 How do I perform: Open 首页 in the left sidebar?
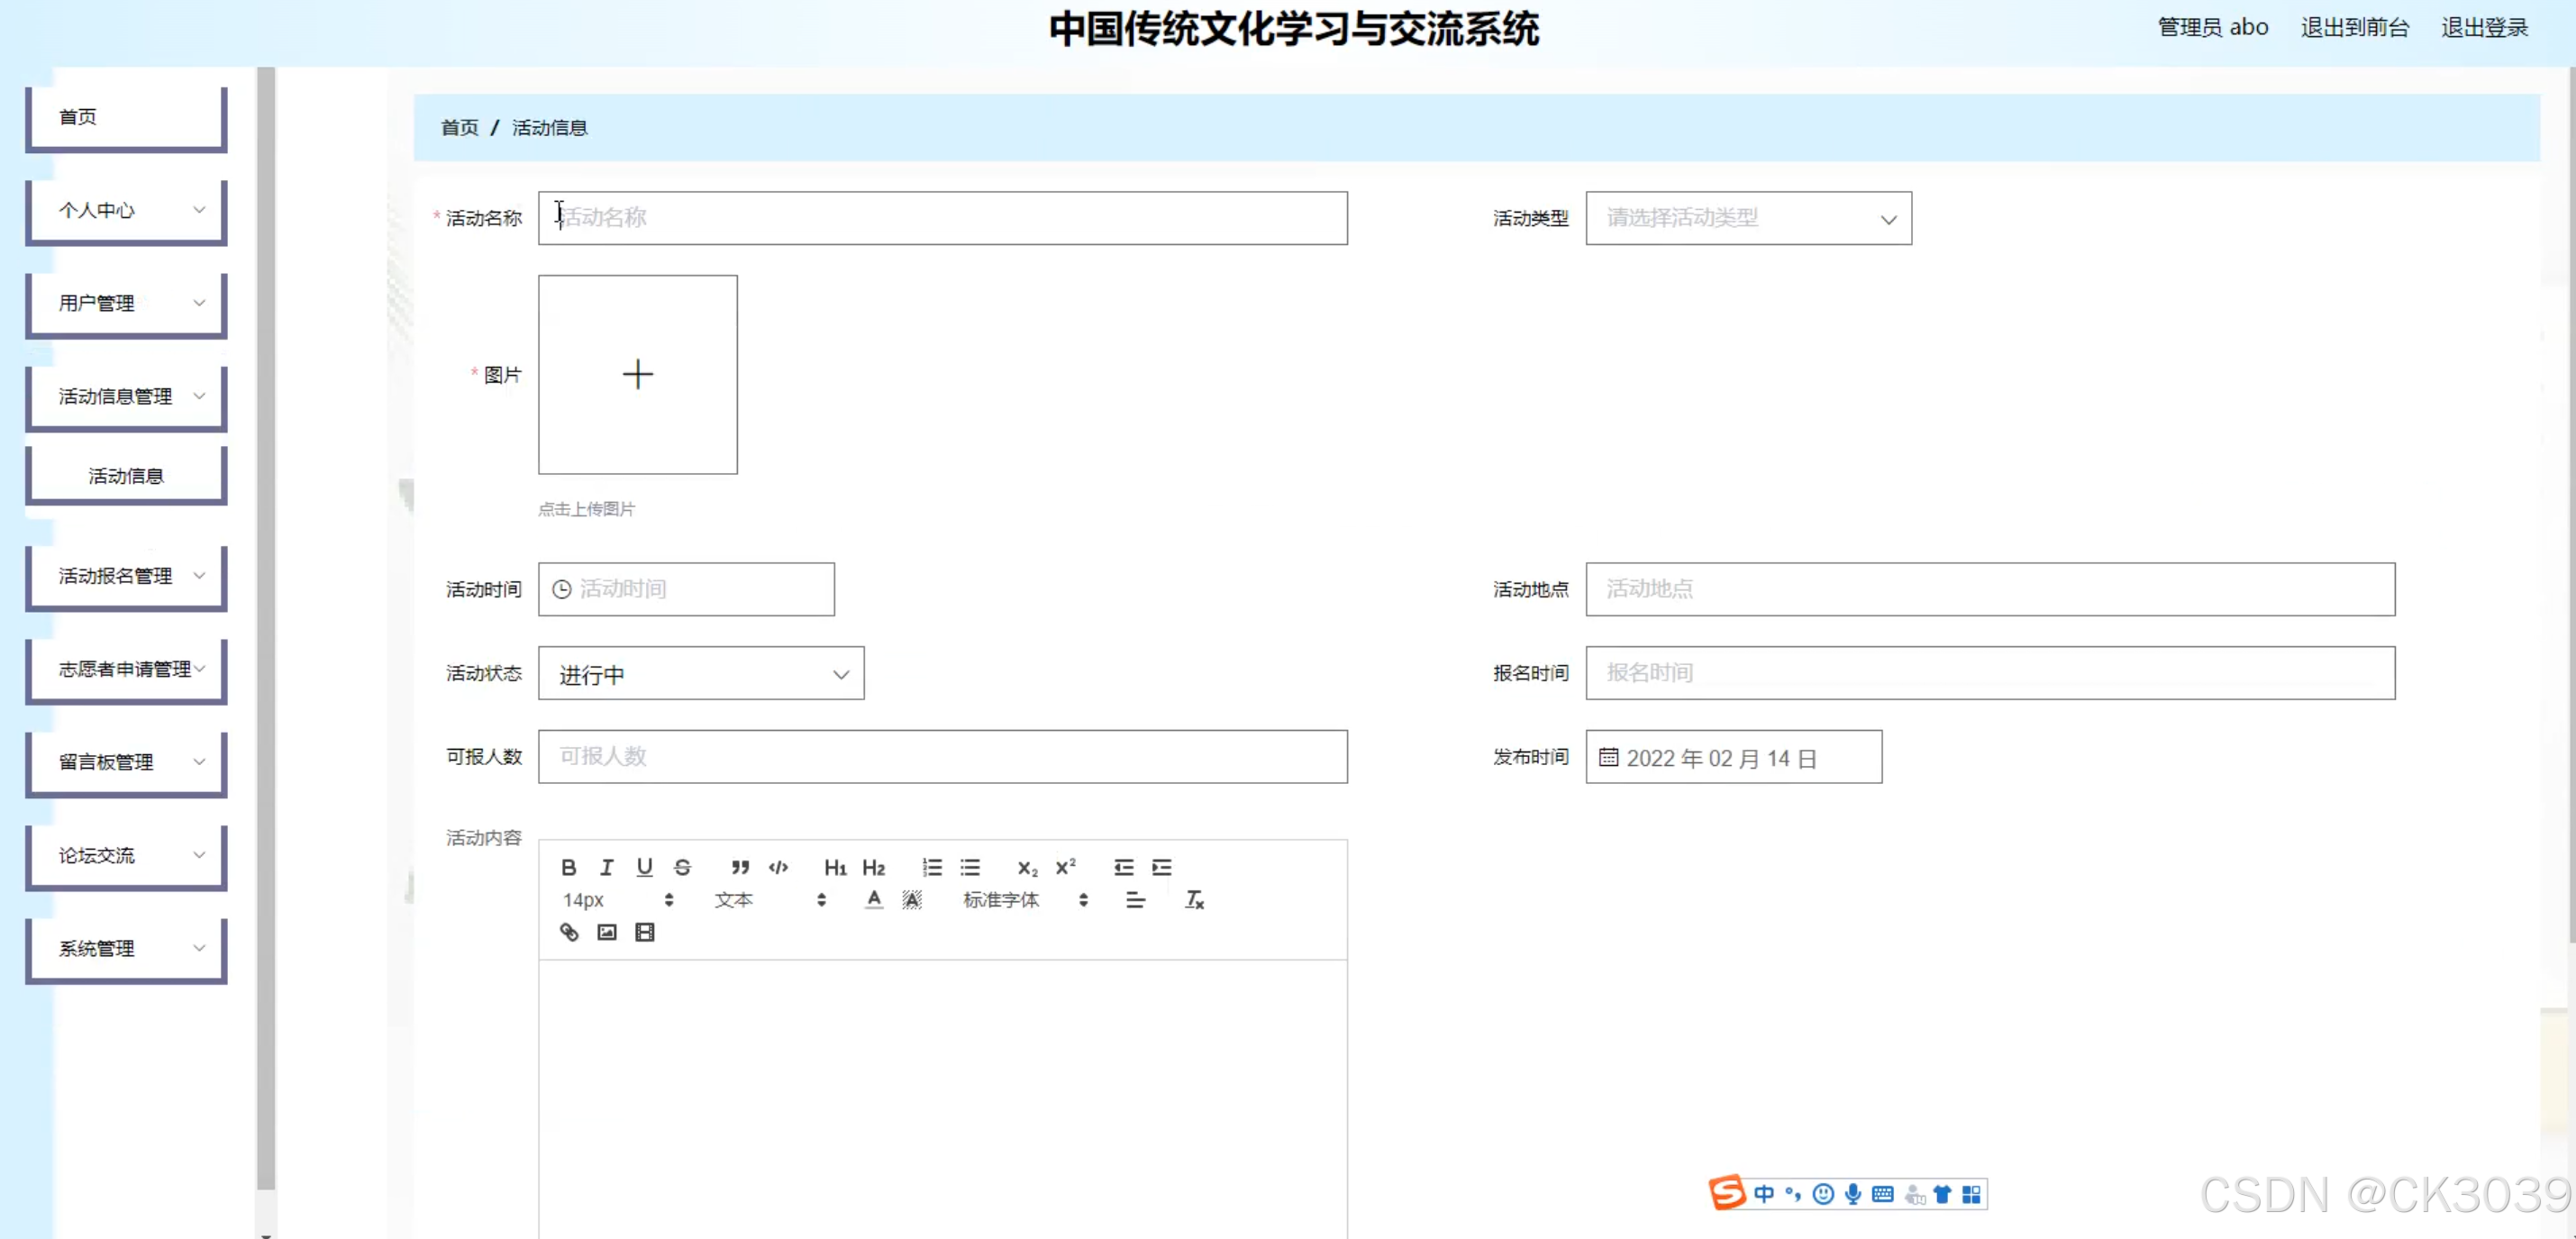126,117
